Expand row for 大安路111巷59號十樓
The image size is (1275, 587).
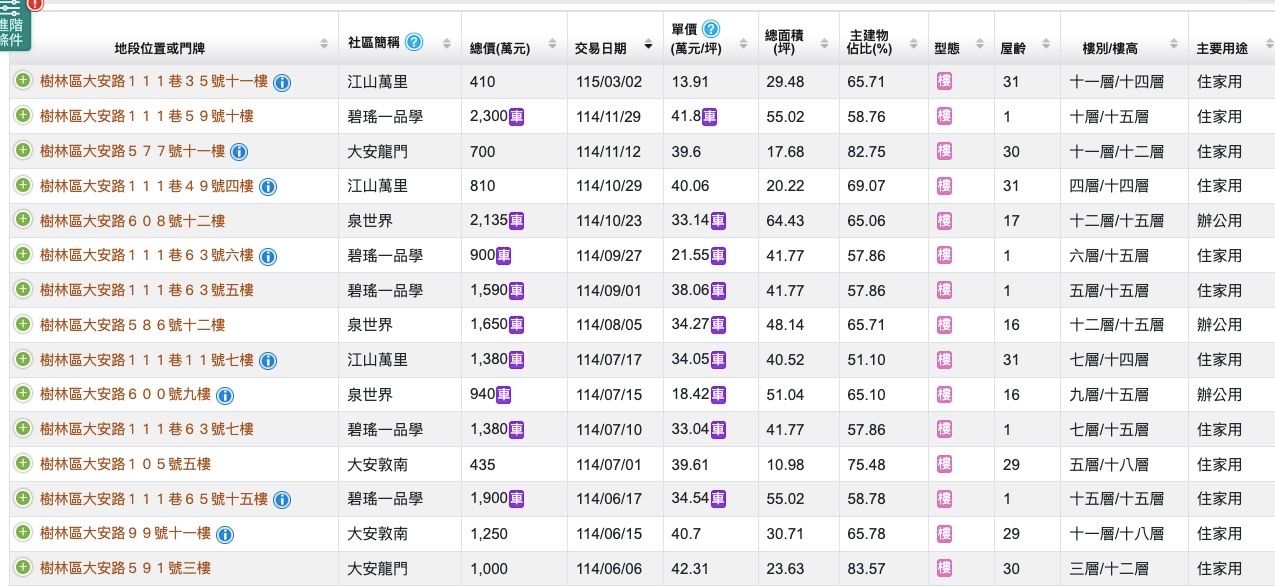(x=23, y=116)
